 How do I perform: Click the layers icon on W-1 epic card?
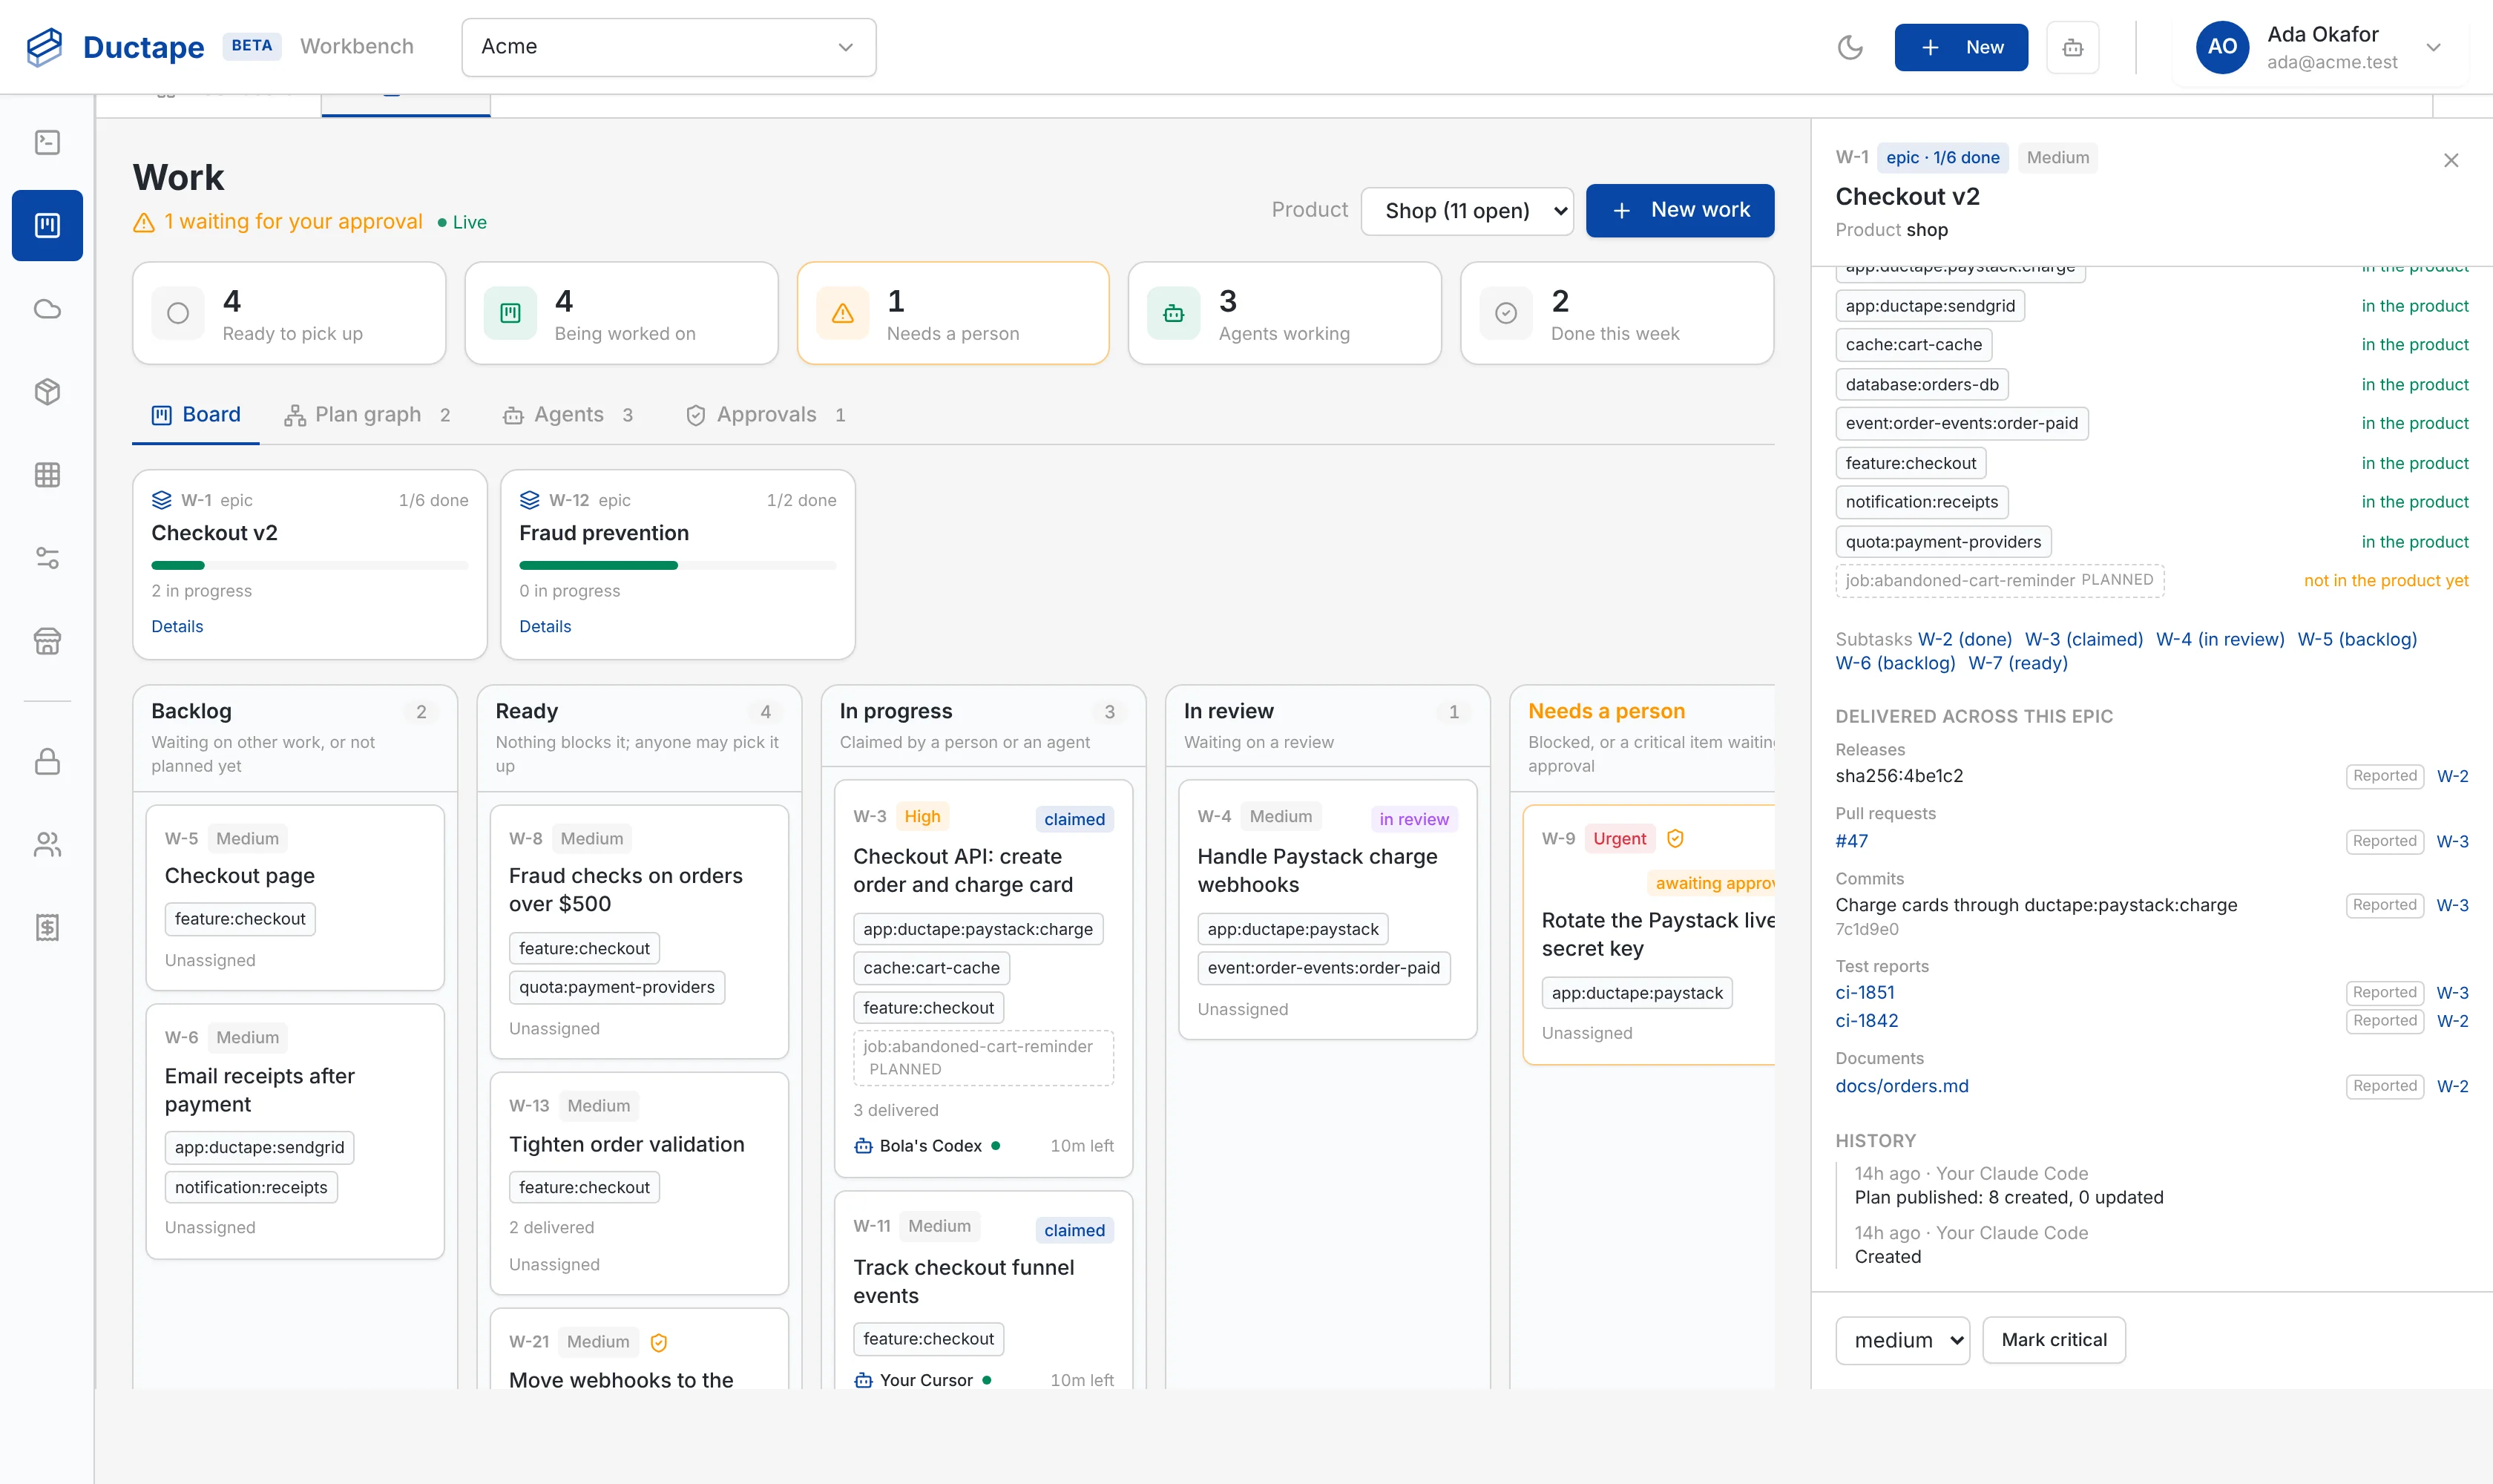161,500
